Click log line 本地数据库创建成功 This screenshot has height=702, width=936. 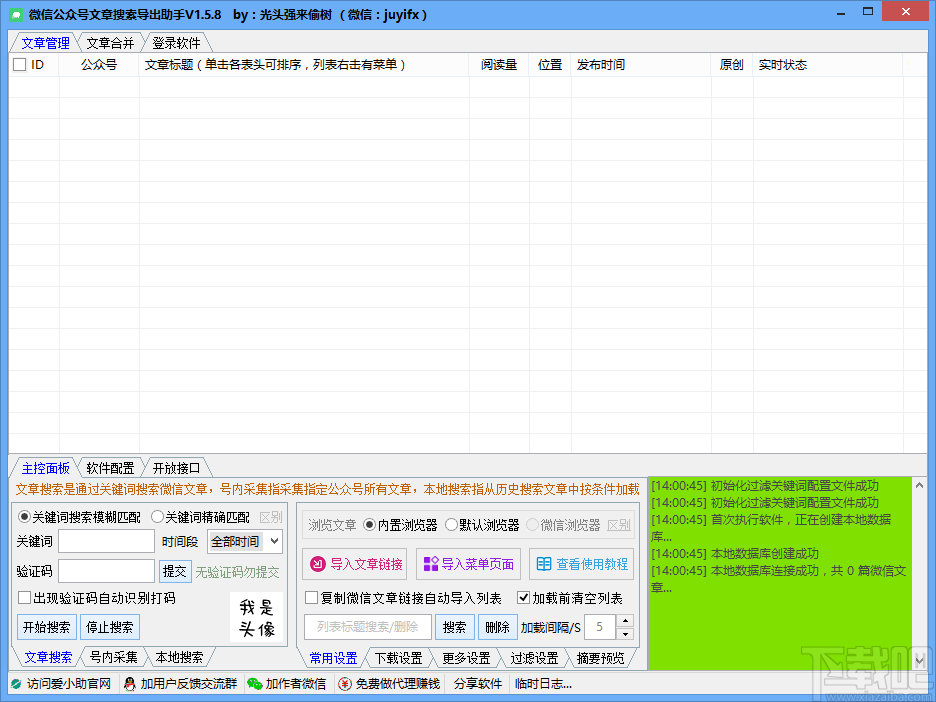[x=735, y=554]
